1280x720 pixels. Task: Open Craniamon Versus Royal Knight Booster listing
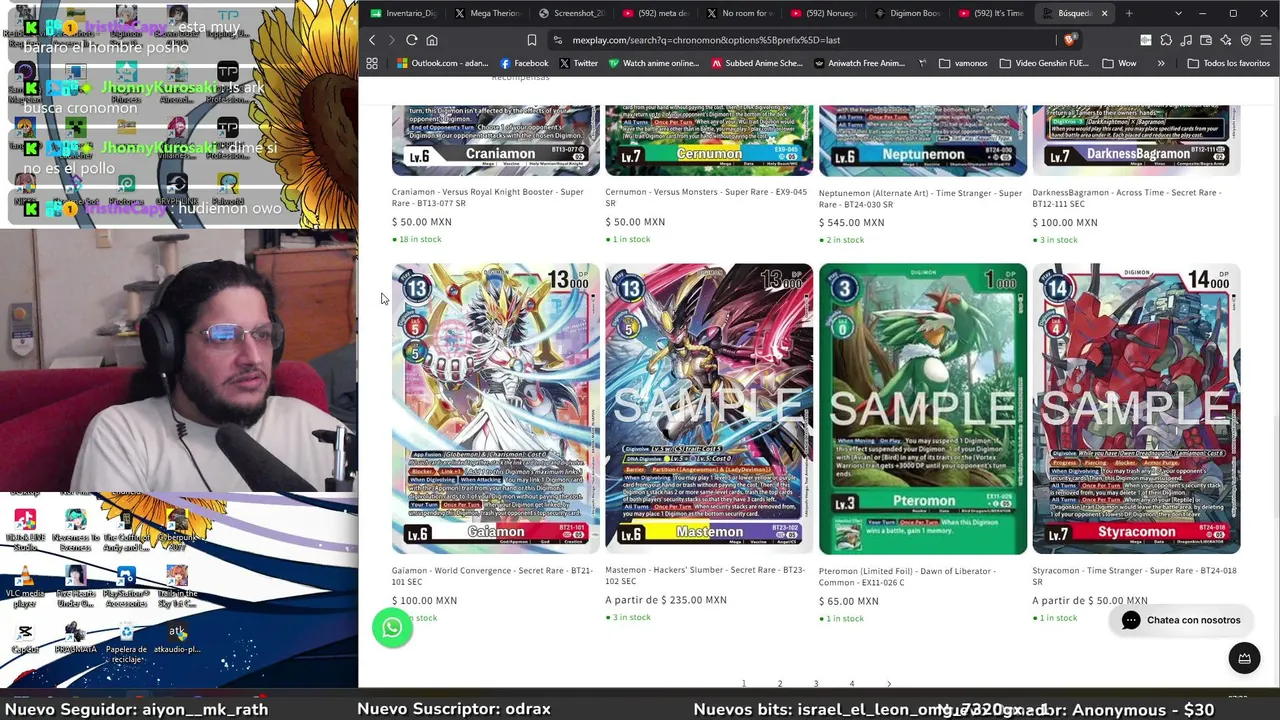488,198
